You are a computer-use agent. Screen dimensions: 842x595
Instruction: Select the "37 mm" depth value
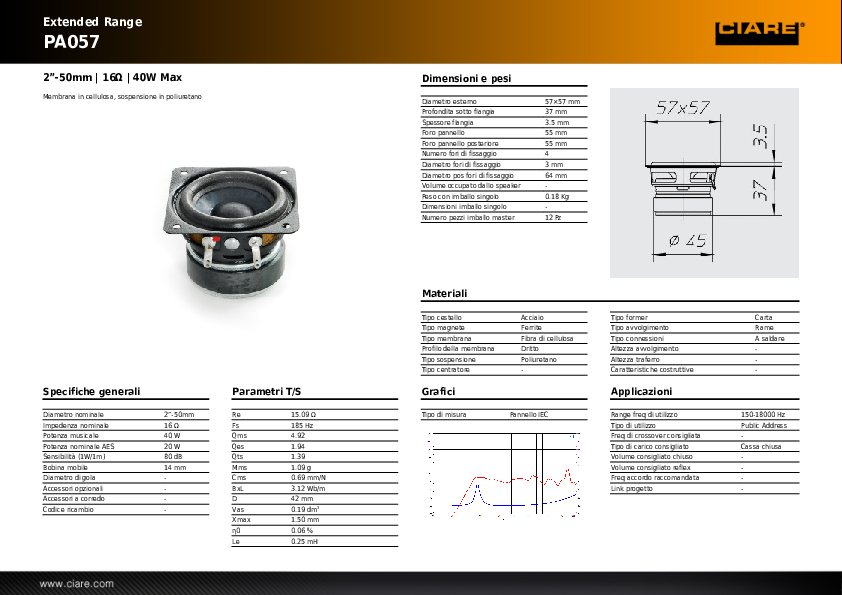click(556, 112)
